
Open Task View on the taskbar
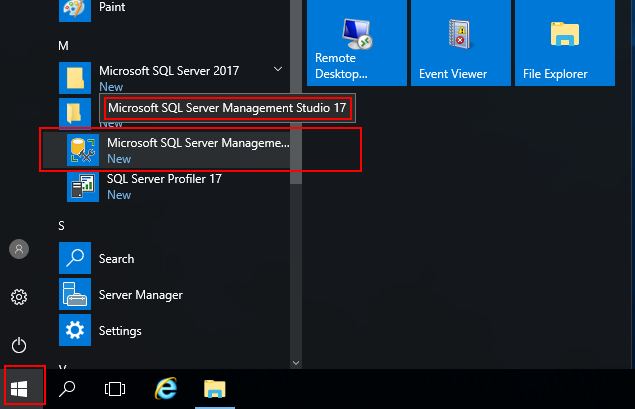pos(115,389)
